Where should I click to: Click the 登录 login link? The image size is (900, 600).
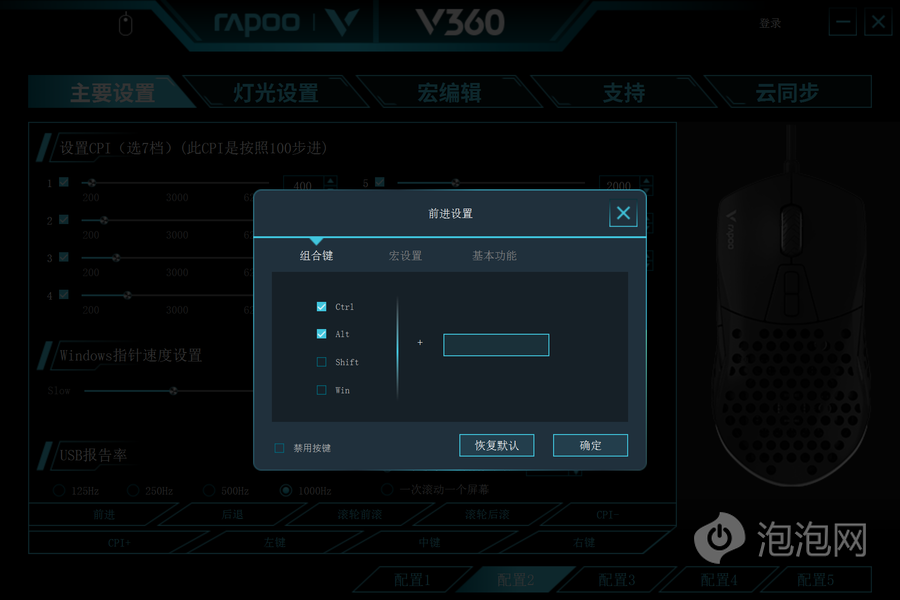tap(770, 24)
